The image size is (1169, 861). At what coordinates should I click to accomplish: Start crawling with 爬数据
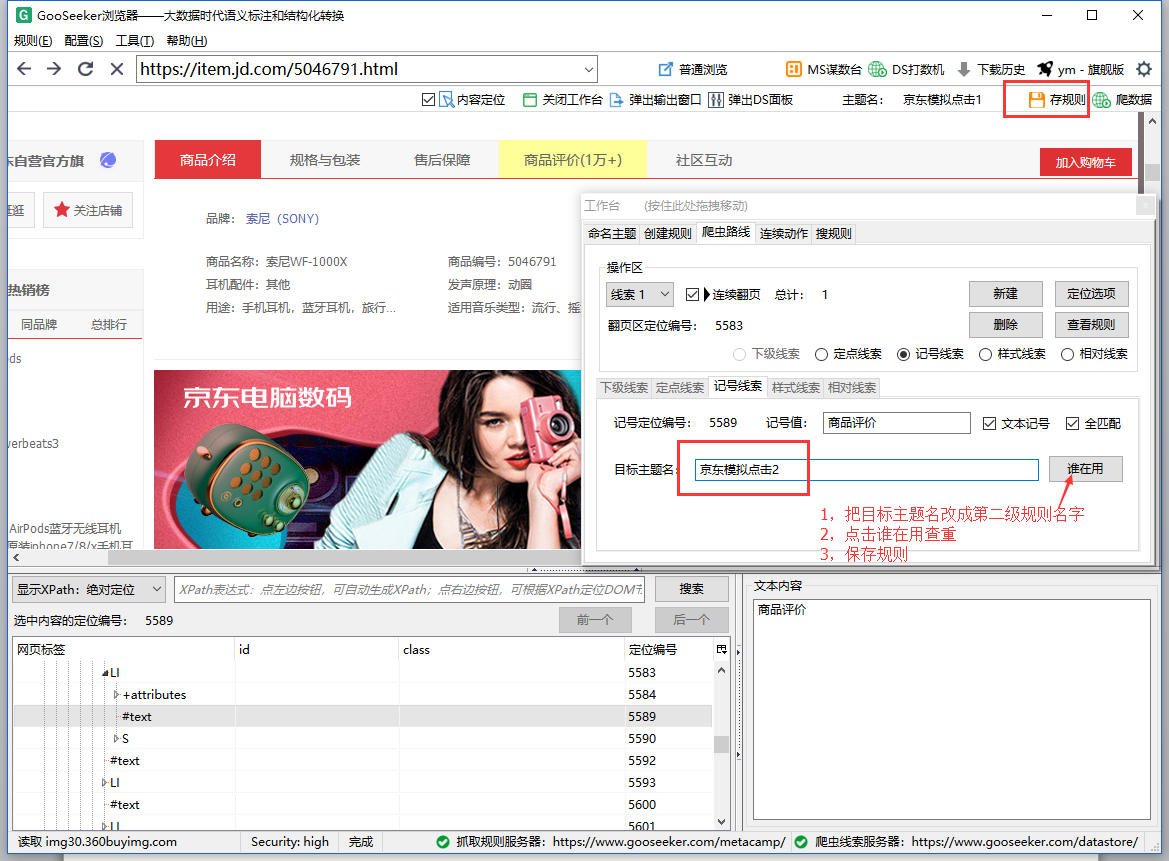(x=1122, y=100)
